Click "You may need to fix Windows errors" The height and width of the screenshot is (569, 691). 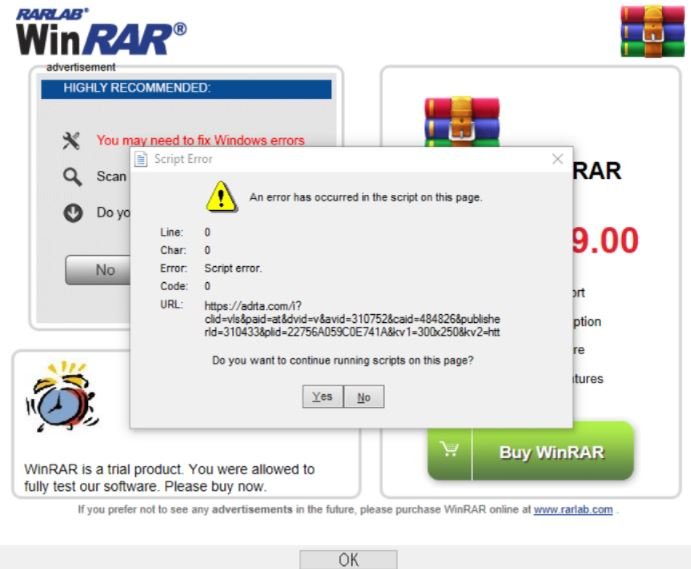click(201, 140)
